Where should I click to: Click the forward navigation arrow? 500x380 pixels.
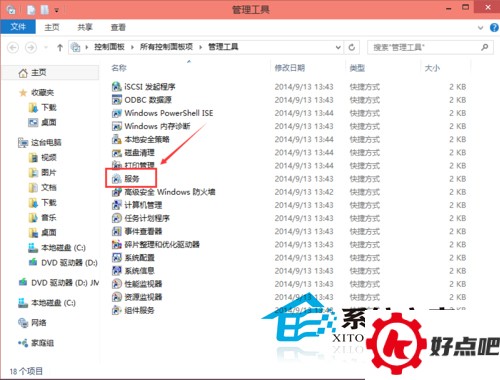[x=31, y=48]
